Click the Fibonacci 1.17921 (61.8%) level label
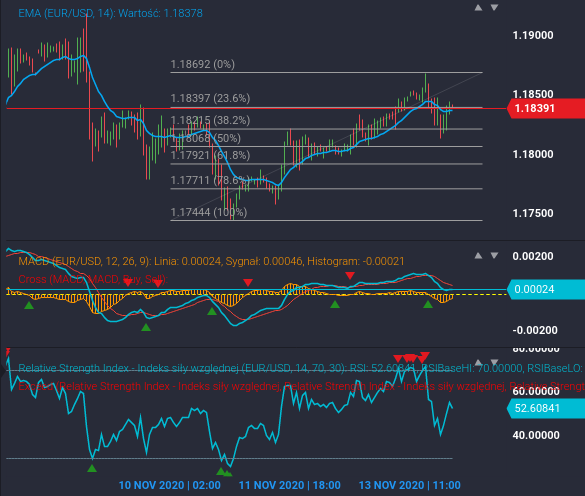This screenshot has height=496, width=585. point(210,155)
